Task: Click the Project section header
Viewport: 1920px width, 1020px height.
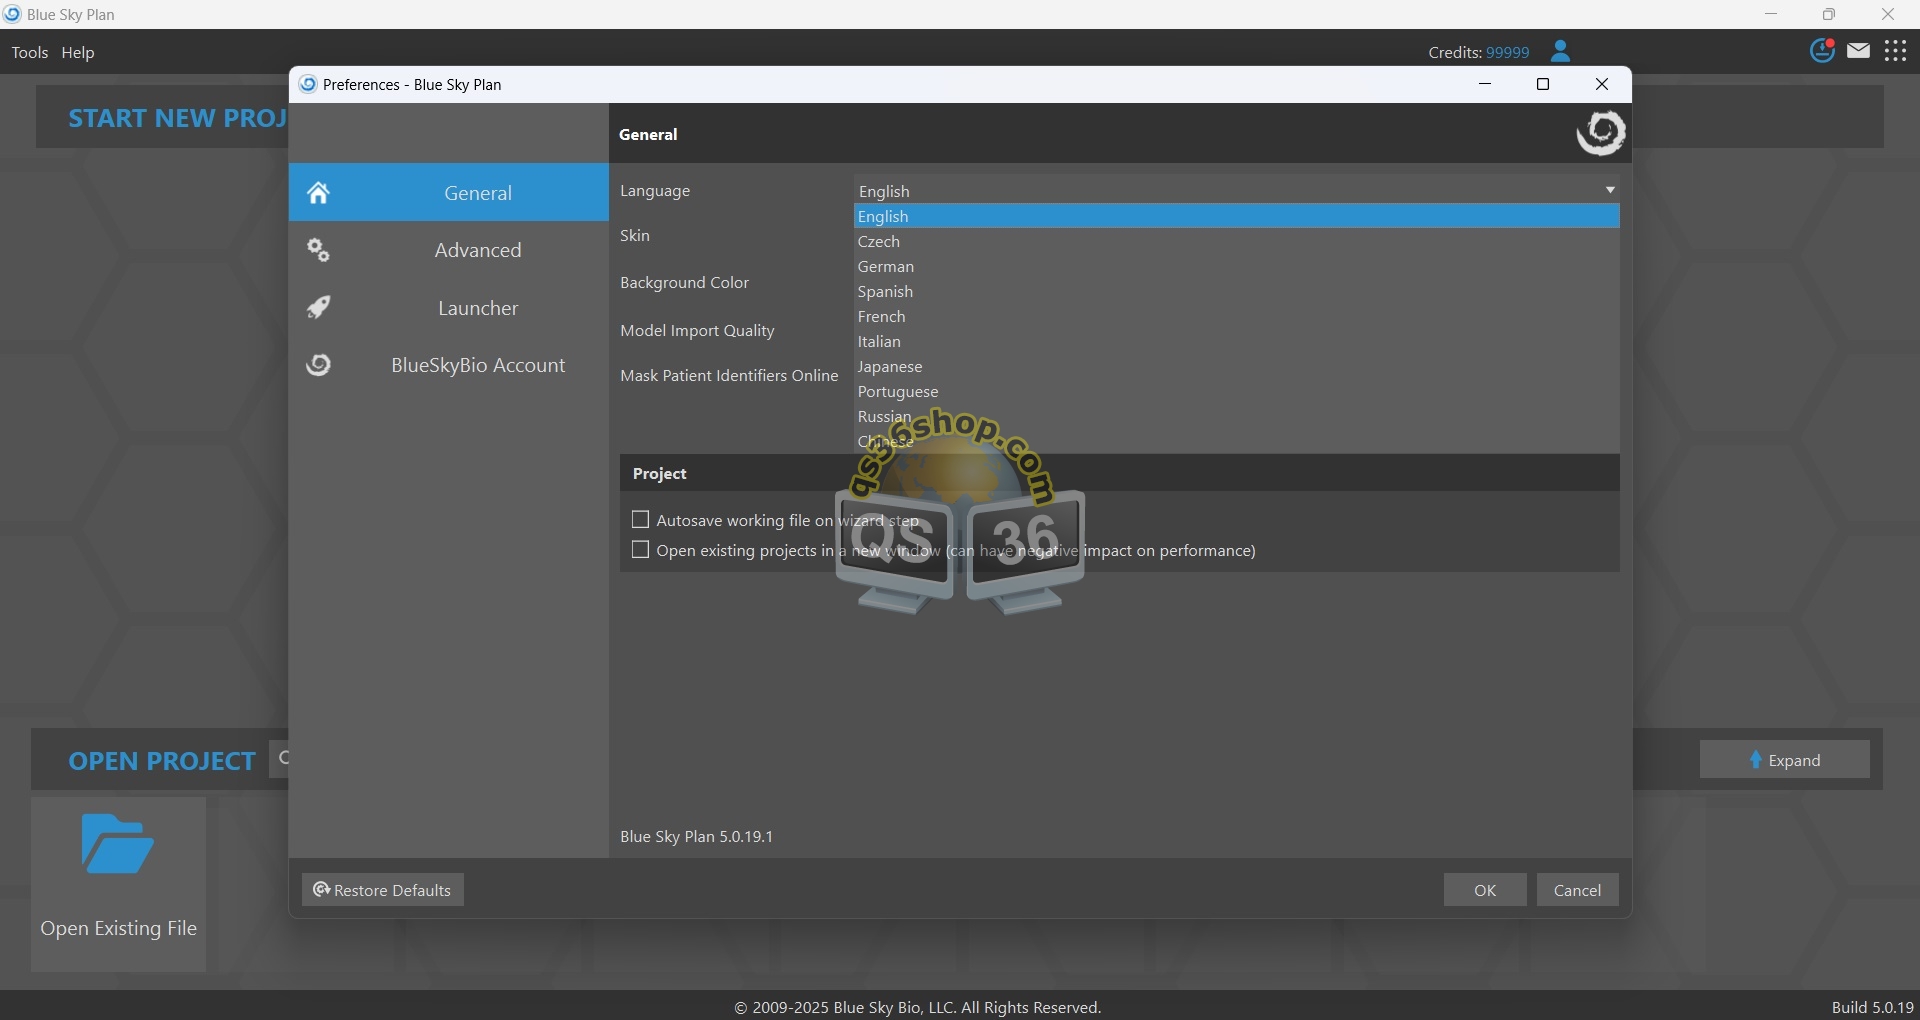Action: (x=1120, y=473)
